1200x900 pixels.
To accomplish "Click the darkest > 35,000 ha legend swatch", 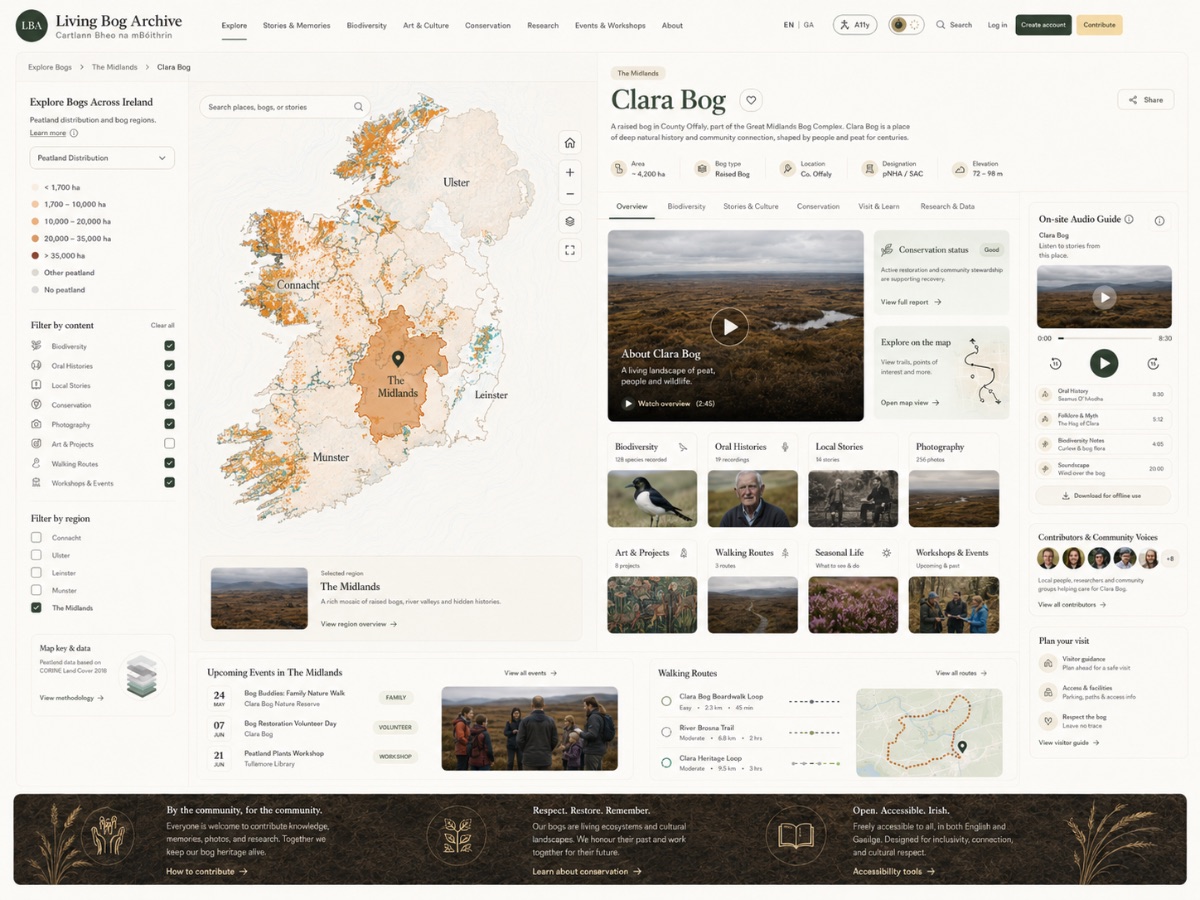I will point(35,255).
